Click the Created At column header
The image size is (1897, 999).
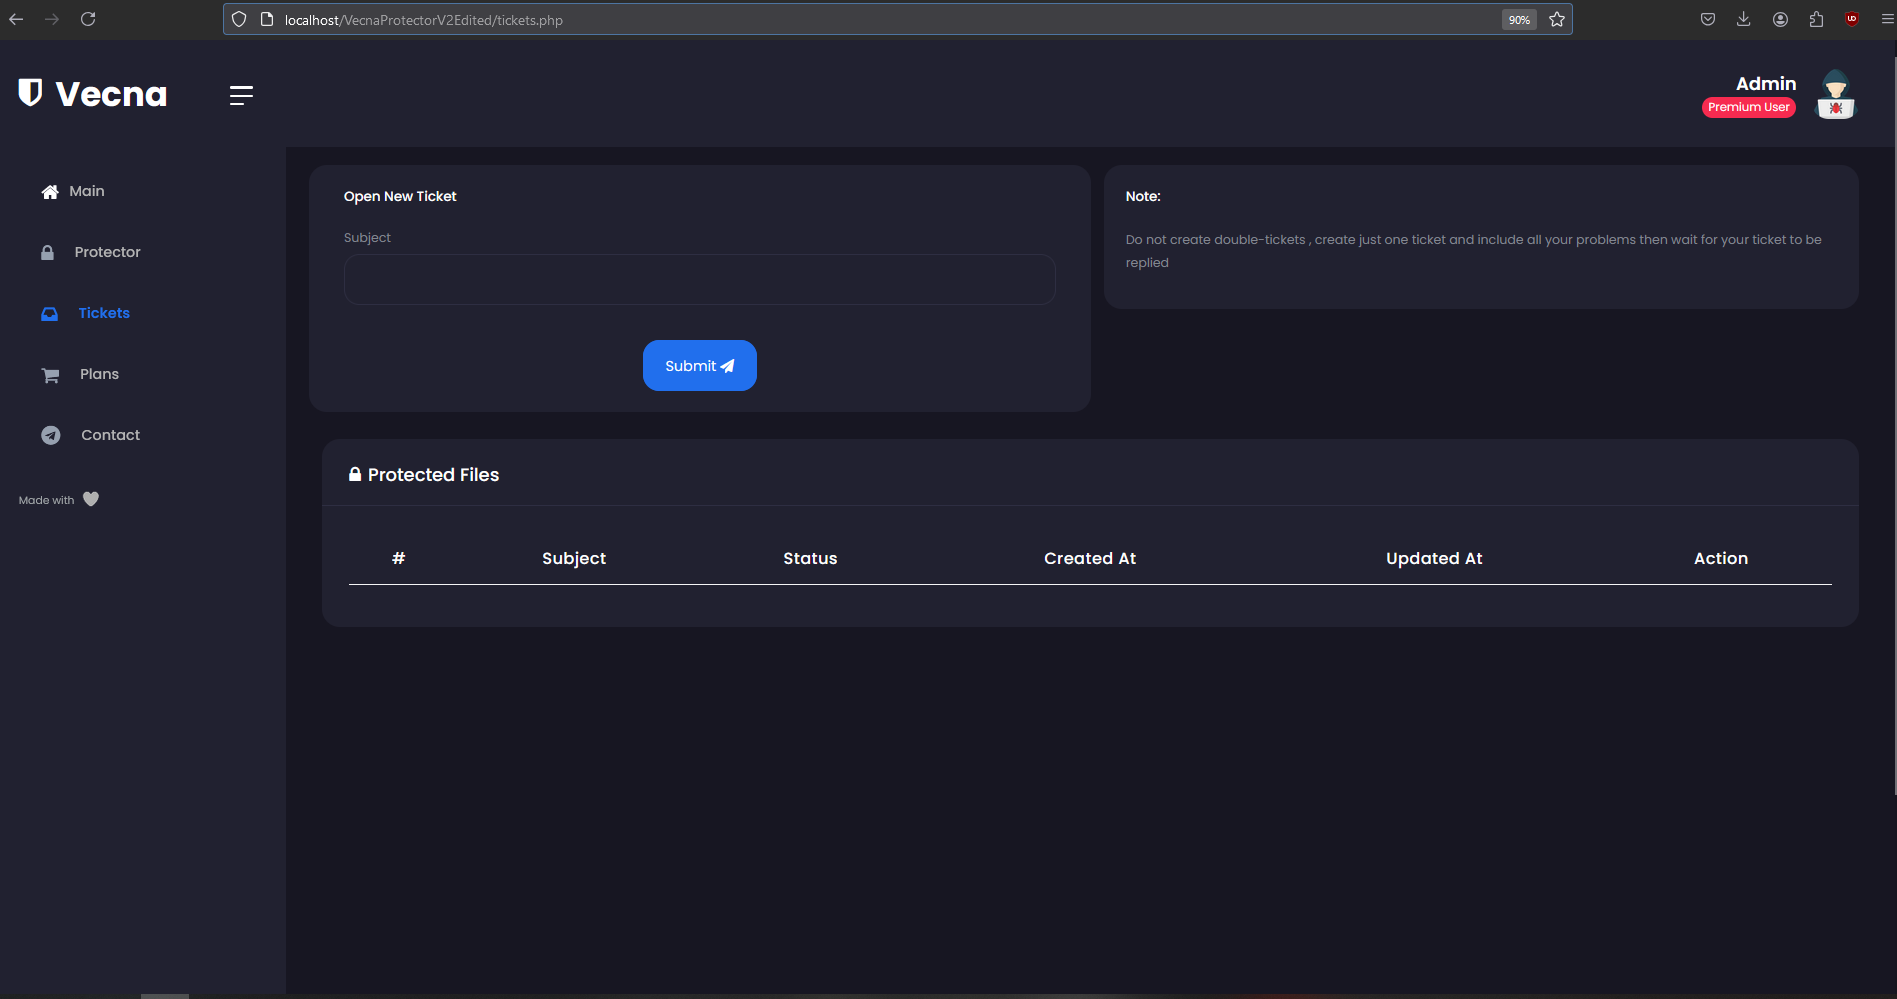1090,558
